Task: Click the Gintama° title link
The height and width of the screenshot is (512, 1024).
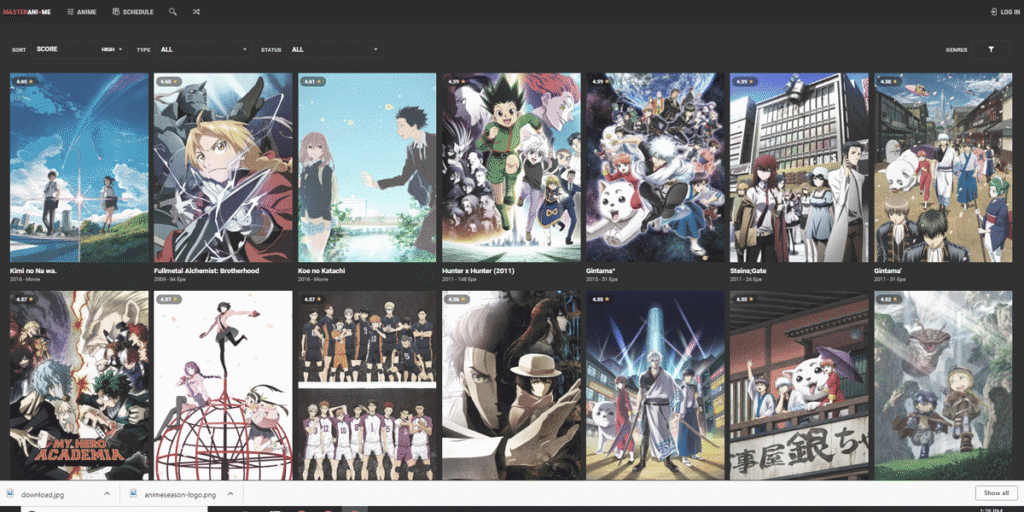Action: pos(600,270)
